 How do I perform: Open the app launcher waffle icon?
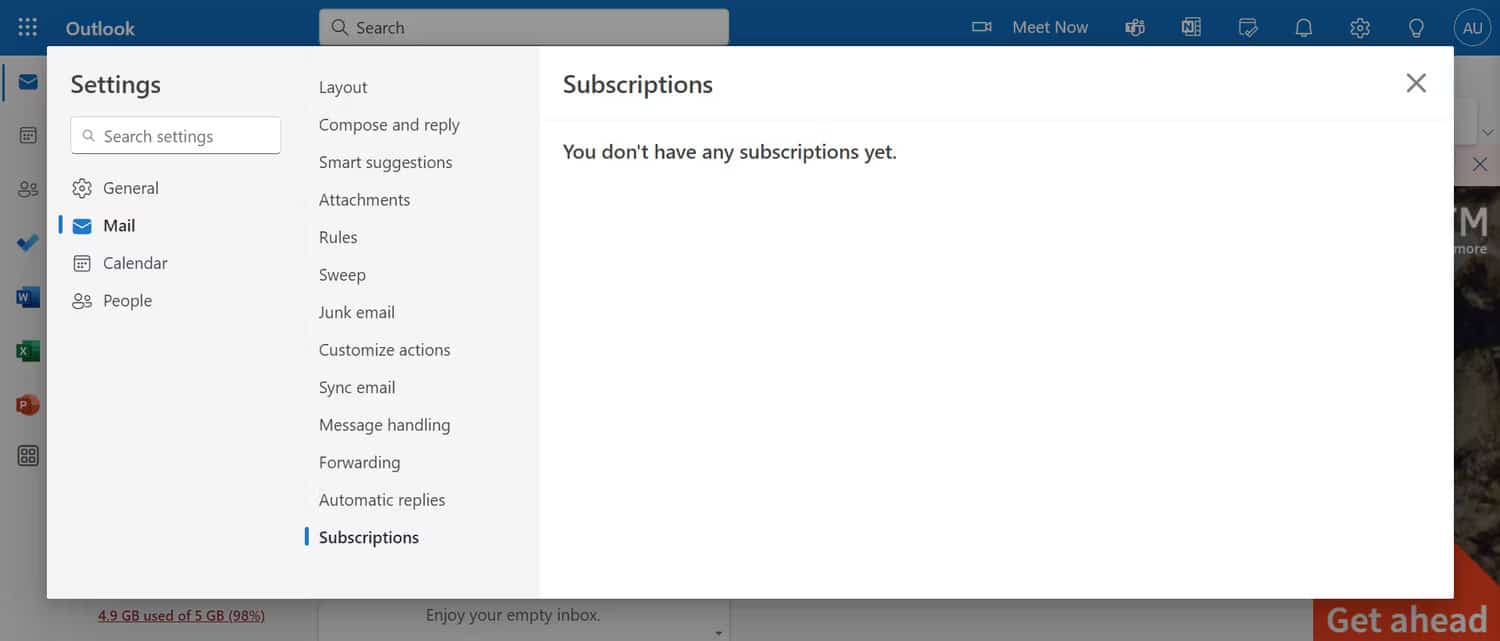(x=28, y=27)
